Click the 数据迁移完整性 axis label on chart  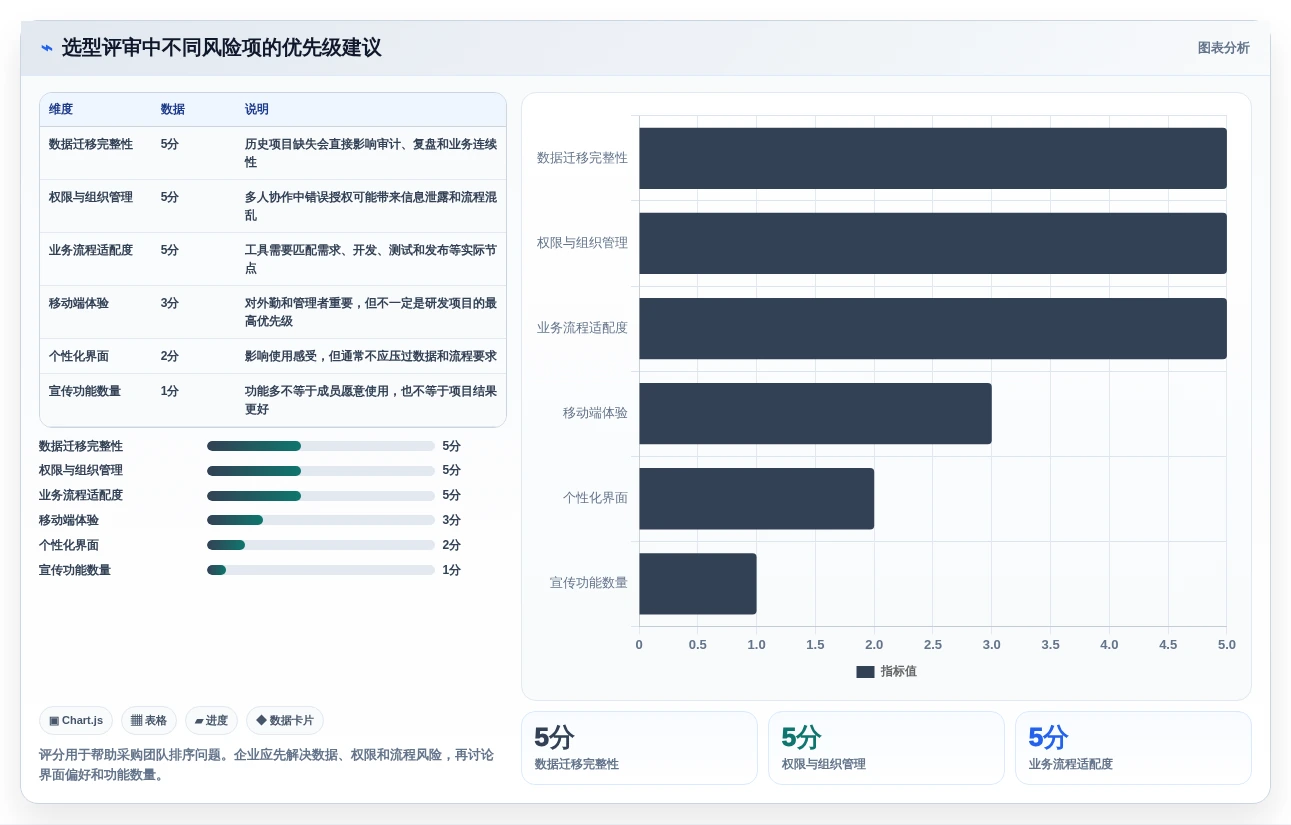click(582, 158)
